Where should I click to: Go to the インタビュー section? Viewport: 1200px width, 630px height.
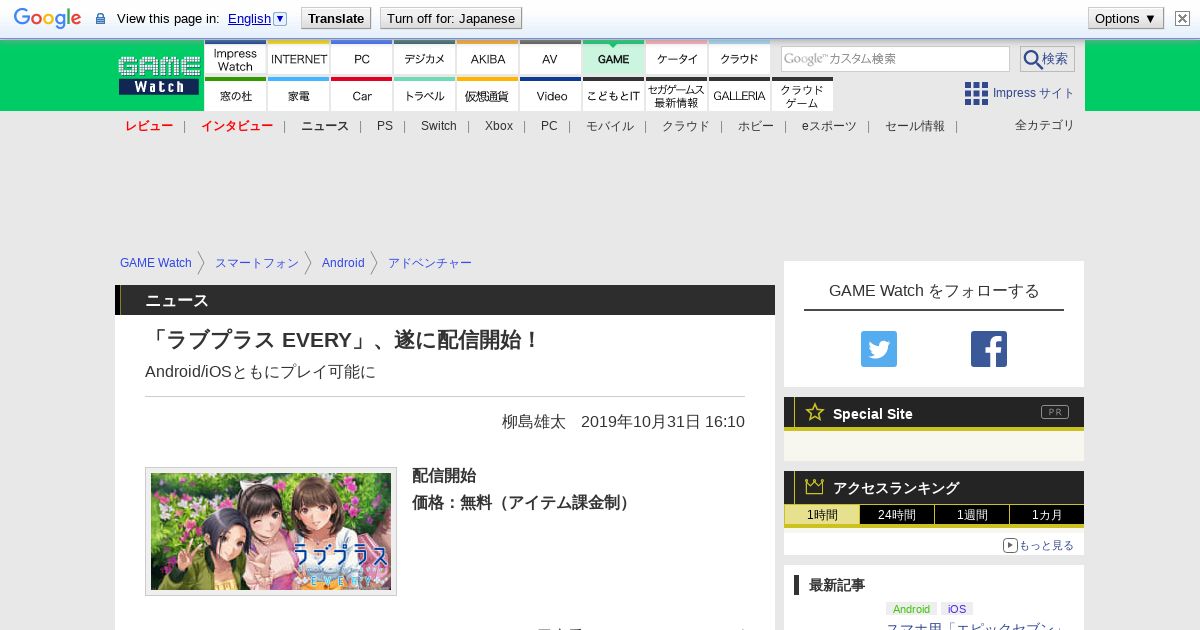[237, 126]
